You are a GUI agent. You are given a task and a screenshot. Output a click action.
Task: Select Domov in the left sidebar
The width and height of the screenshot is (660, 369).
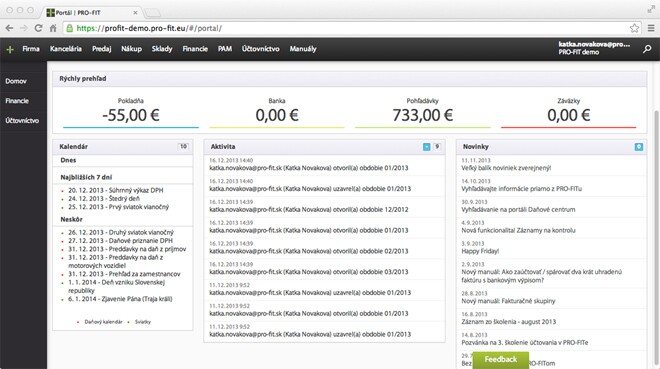(16, 81)
